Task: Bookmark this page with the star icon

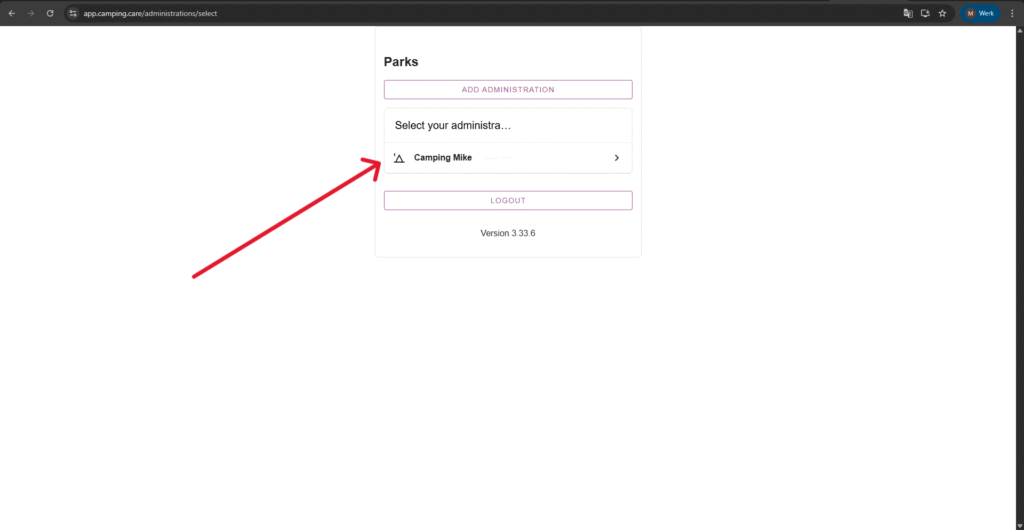Action: 942,13
